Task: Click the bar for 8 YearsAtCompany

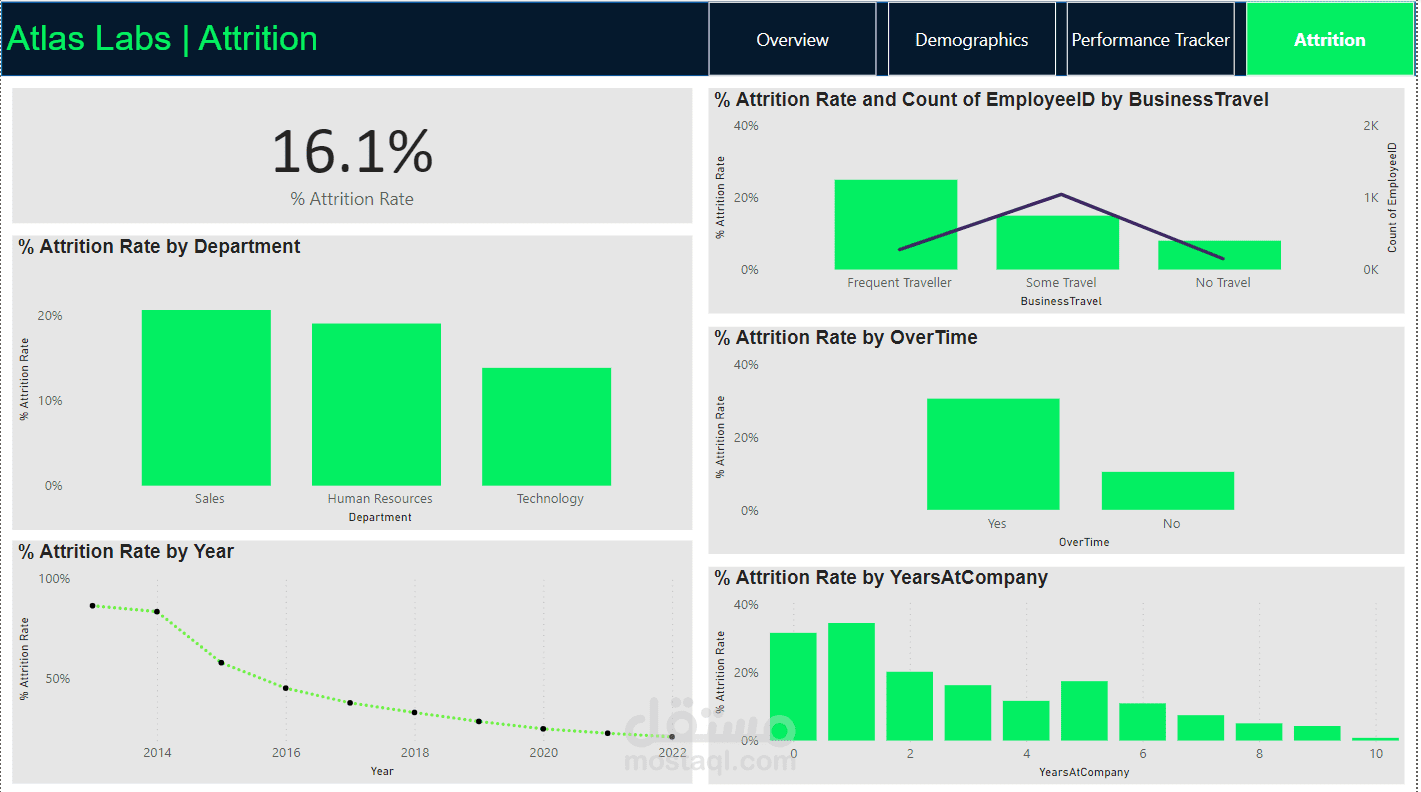Action: coord(1259,732)
